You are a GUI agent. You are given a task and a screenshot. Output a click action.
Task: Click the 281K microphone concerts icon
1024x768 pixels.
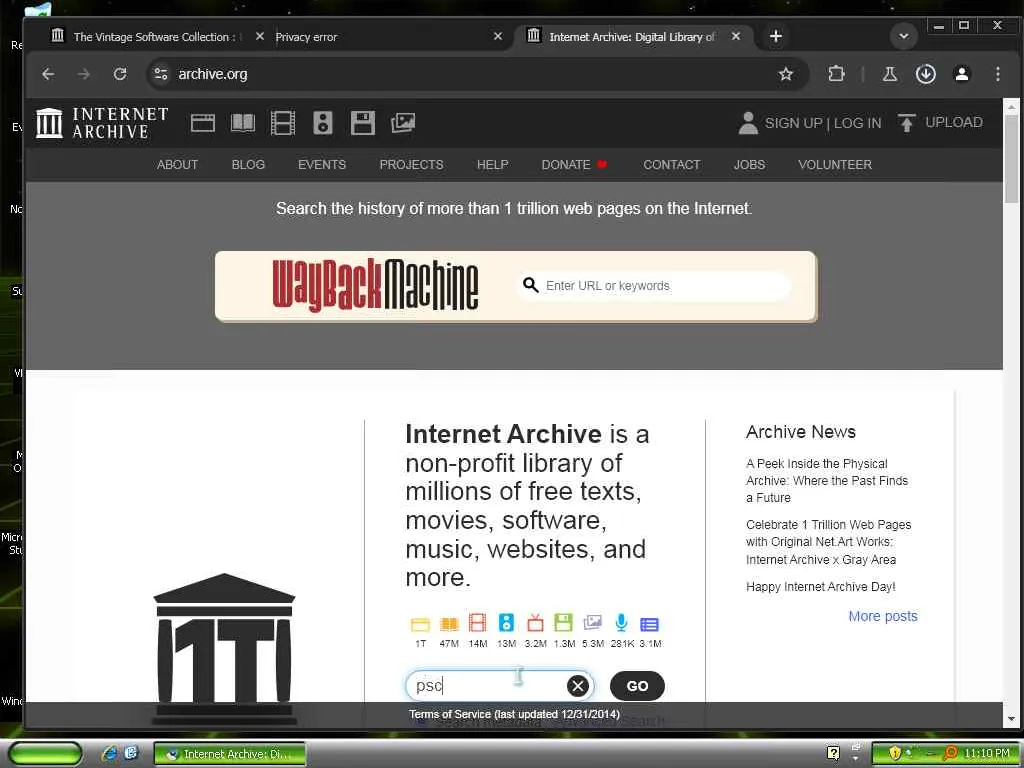pyautogui.click(x=621, y=622)
